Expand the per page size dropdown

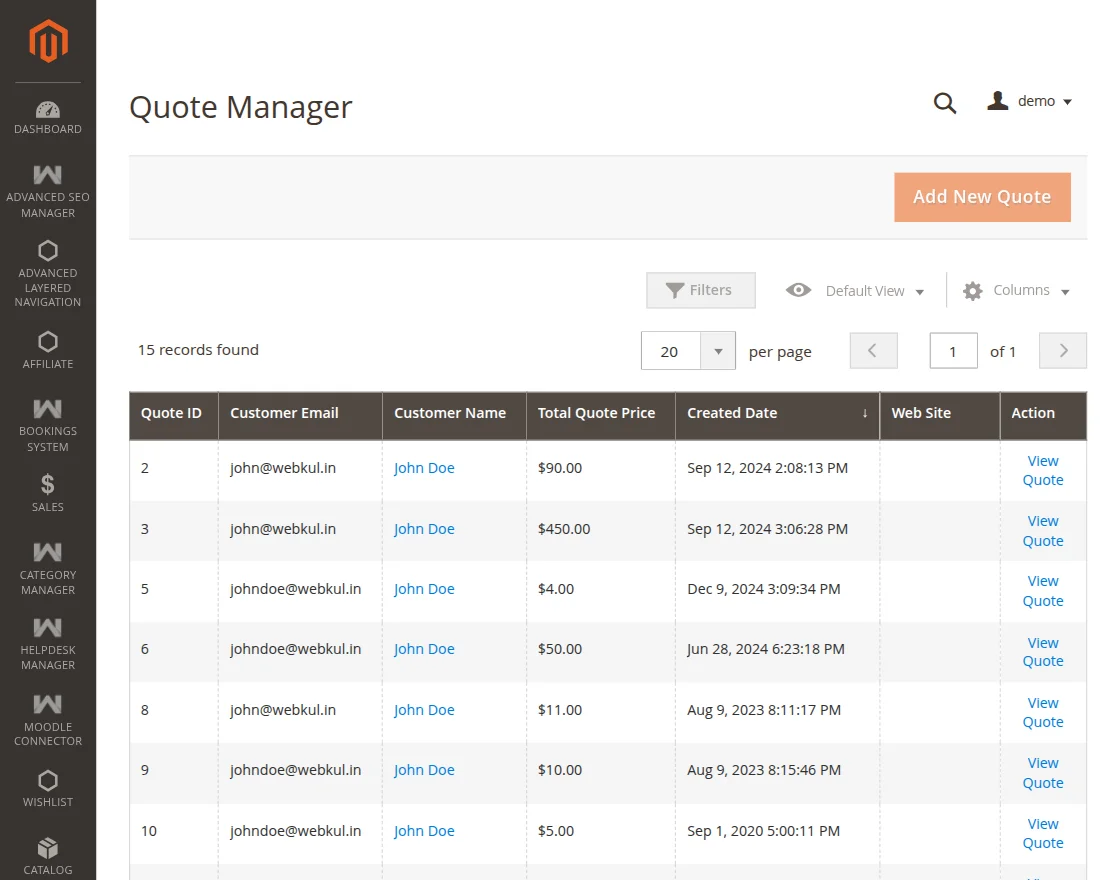[718, 351]
